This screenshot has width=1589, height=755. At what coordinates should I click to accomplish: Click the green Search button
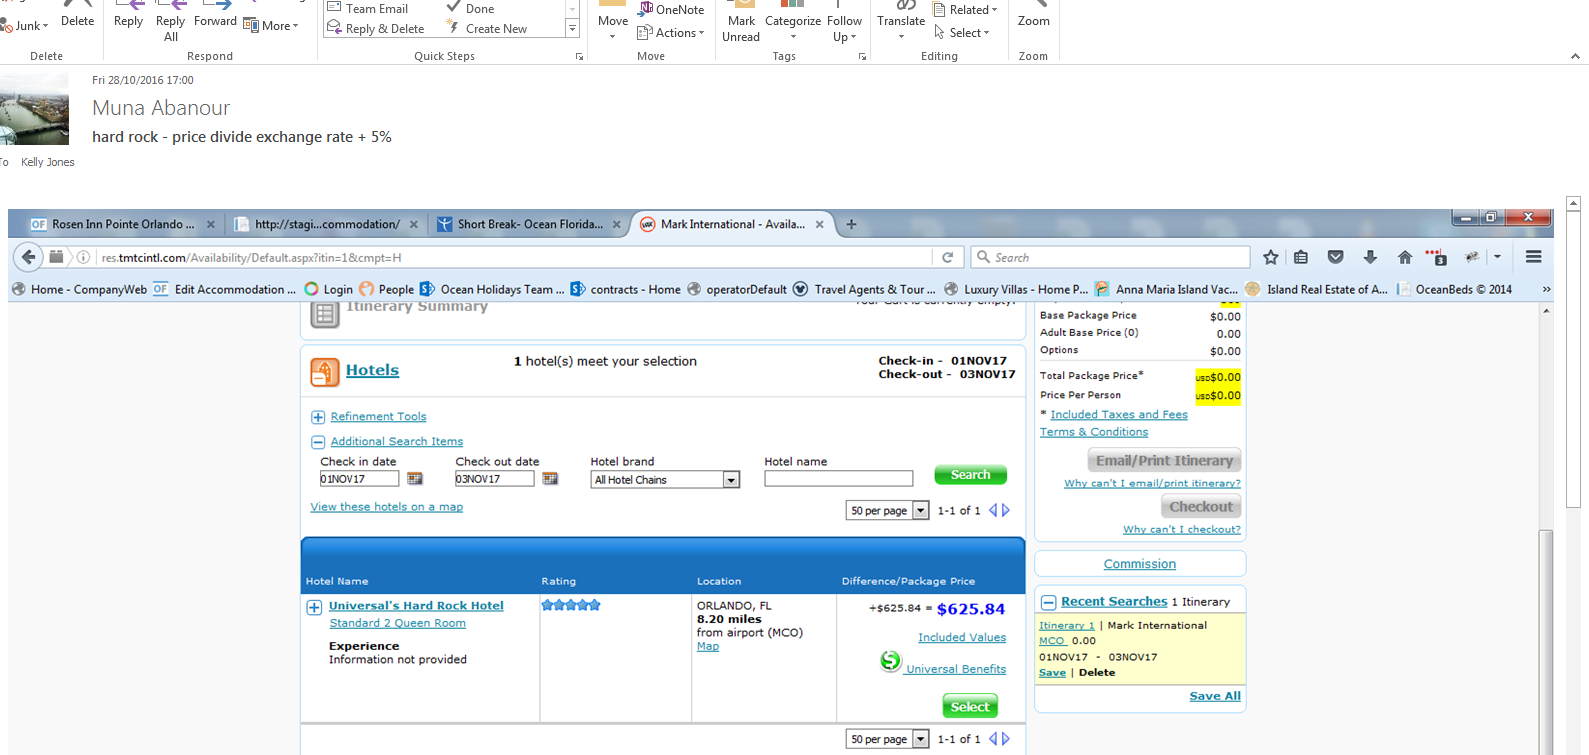click(x=970, y=475)
